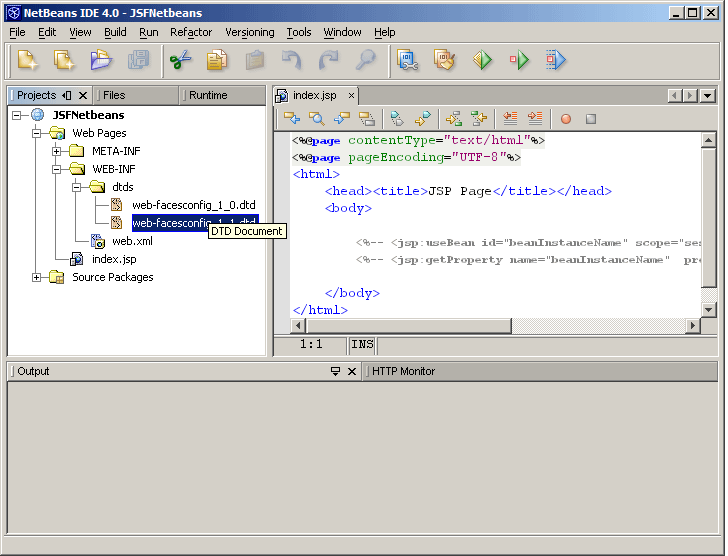Click the Find magnifier in main toolbar
Viewport: 728px width, 556px height.
pos(365,61)
